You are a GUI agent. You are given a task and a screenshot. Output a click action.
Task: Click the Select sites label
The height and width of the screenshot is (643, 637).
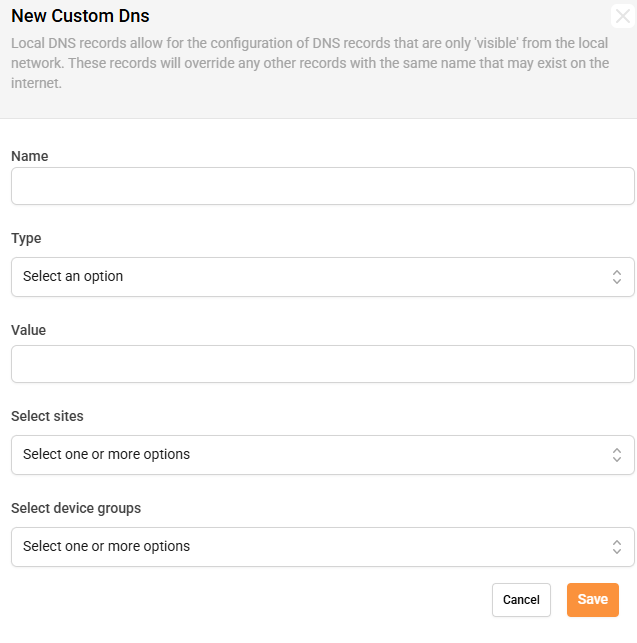tap(47, 416)
